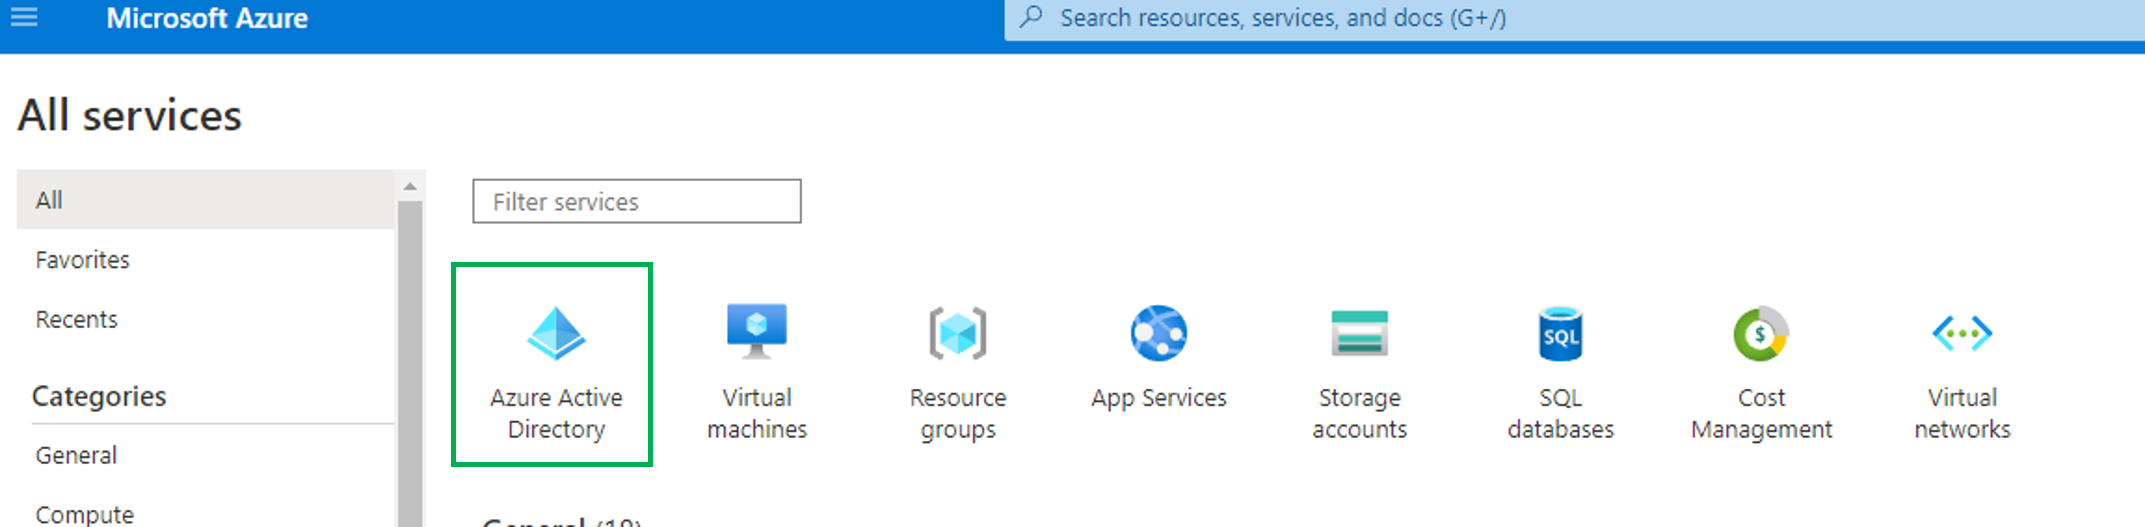Open the Azure Active Directory service icon
The image size is (2145, 527).
[x=556, y=333]
